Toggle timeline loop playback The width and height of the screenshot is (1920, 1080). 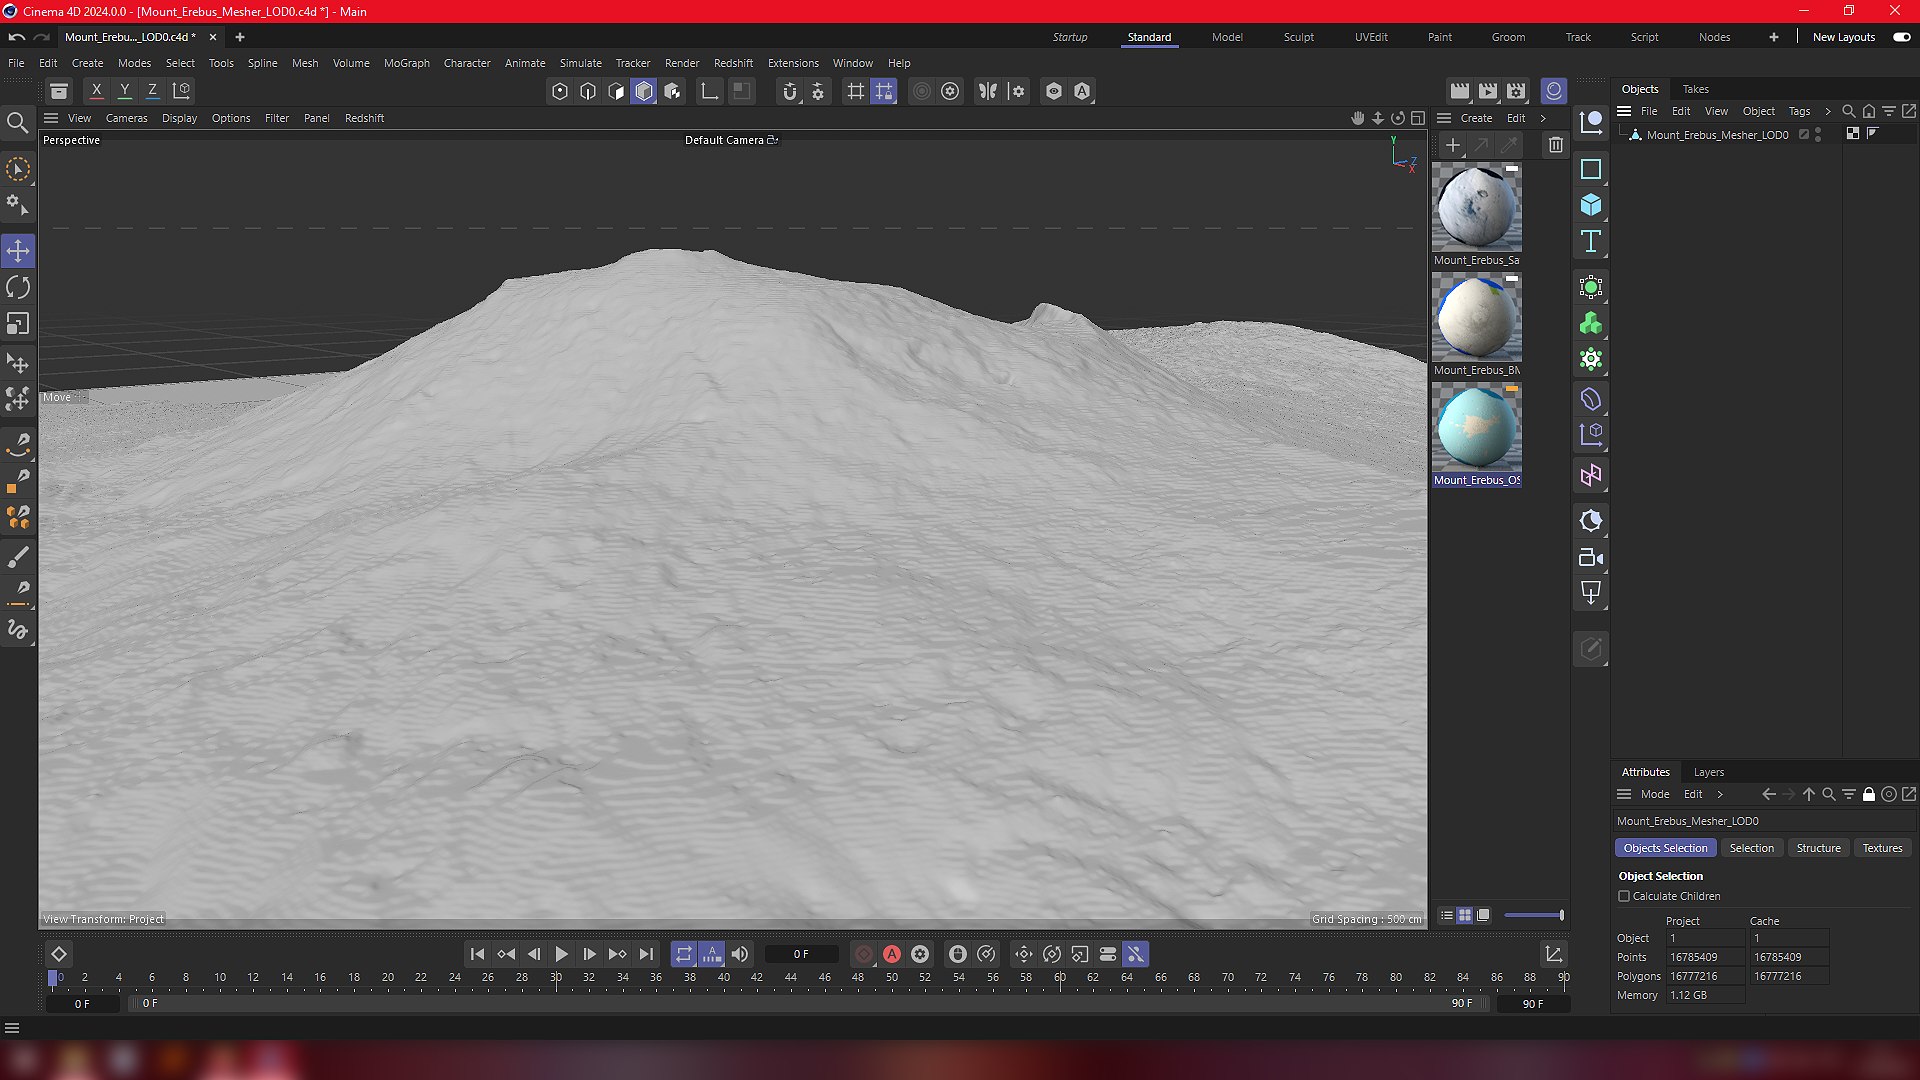(x=683, y=954)
